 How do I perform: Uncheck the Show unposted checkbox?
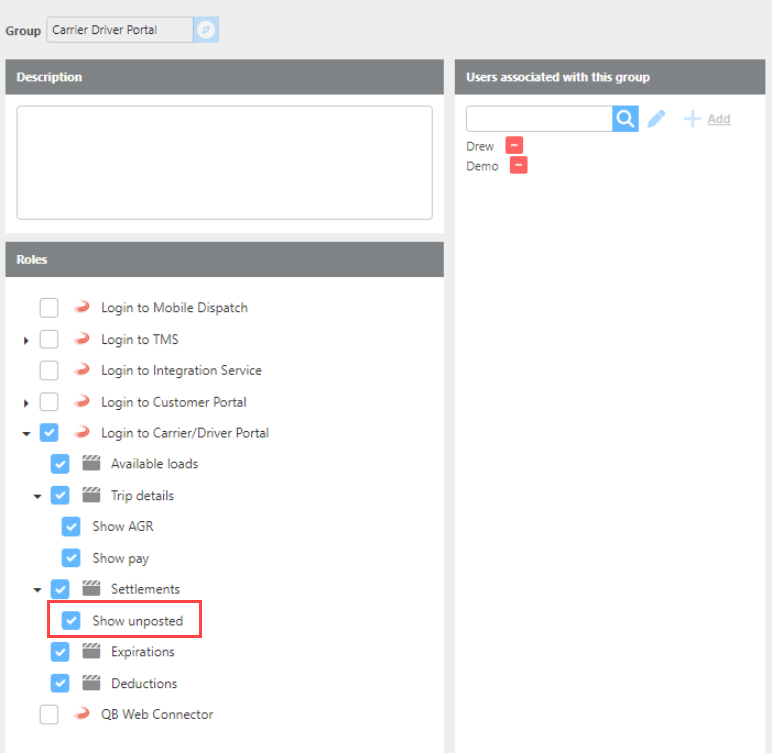pyautogui.click(x=71, y=621)
